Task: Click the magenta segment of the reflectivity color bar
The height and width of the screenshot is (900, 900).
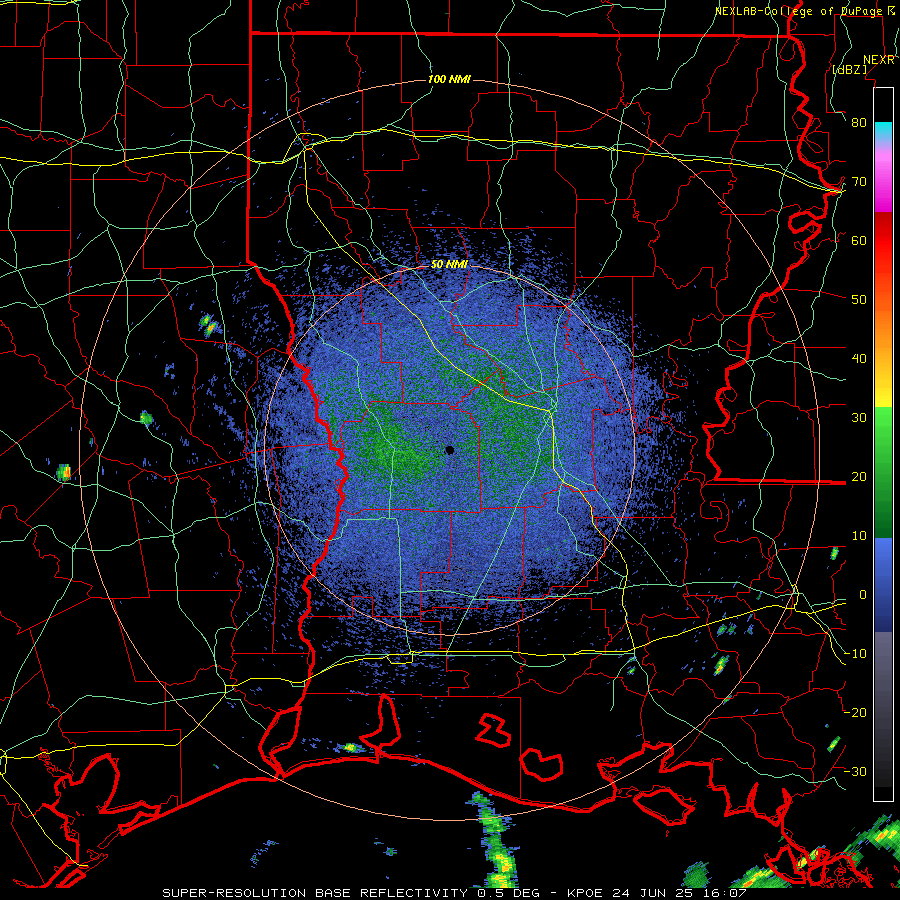Action: 883,184
